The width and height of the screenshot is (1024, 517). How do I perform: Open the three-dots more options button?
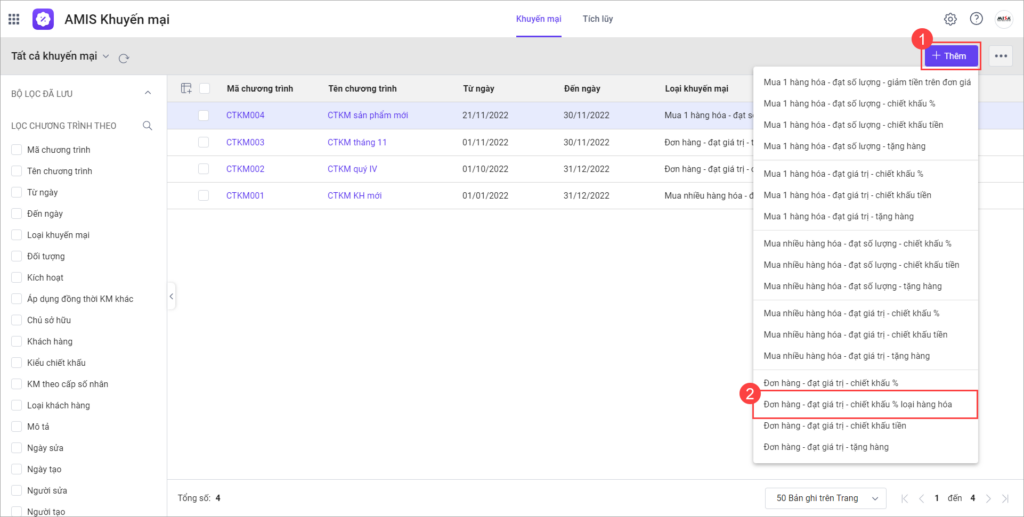pyautogui.click(x=1001, y=56)
